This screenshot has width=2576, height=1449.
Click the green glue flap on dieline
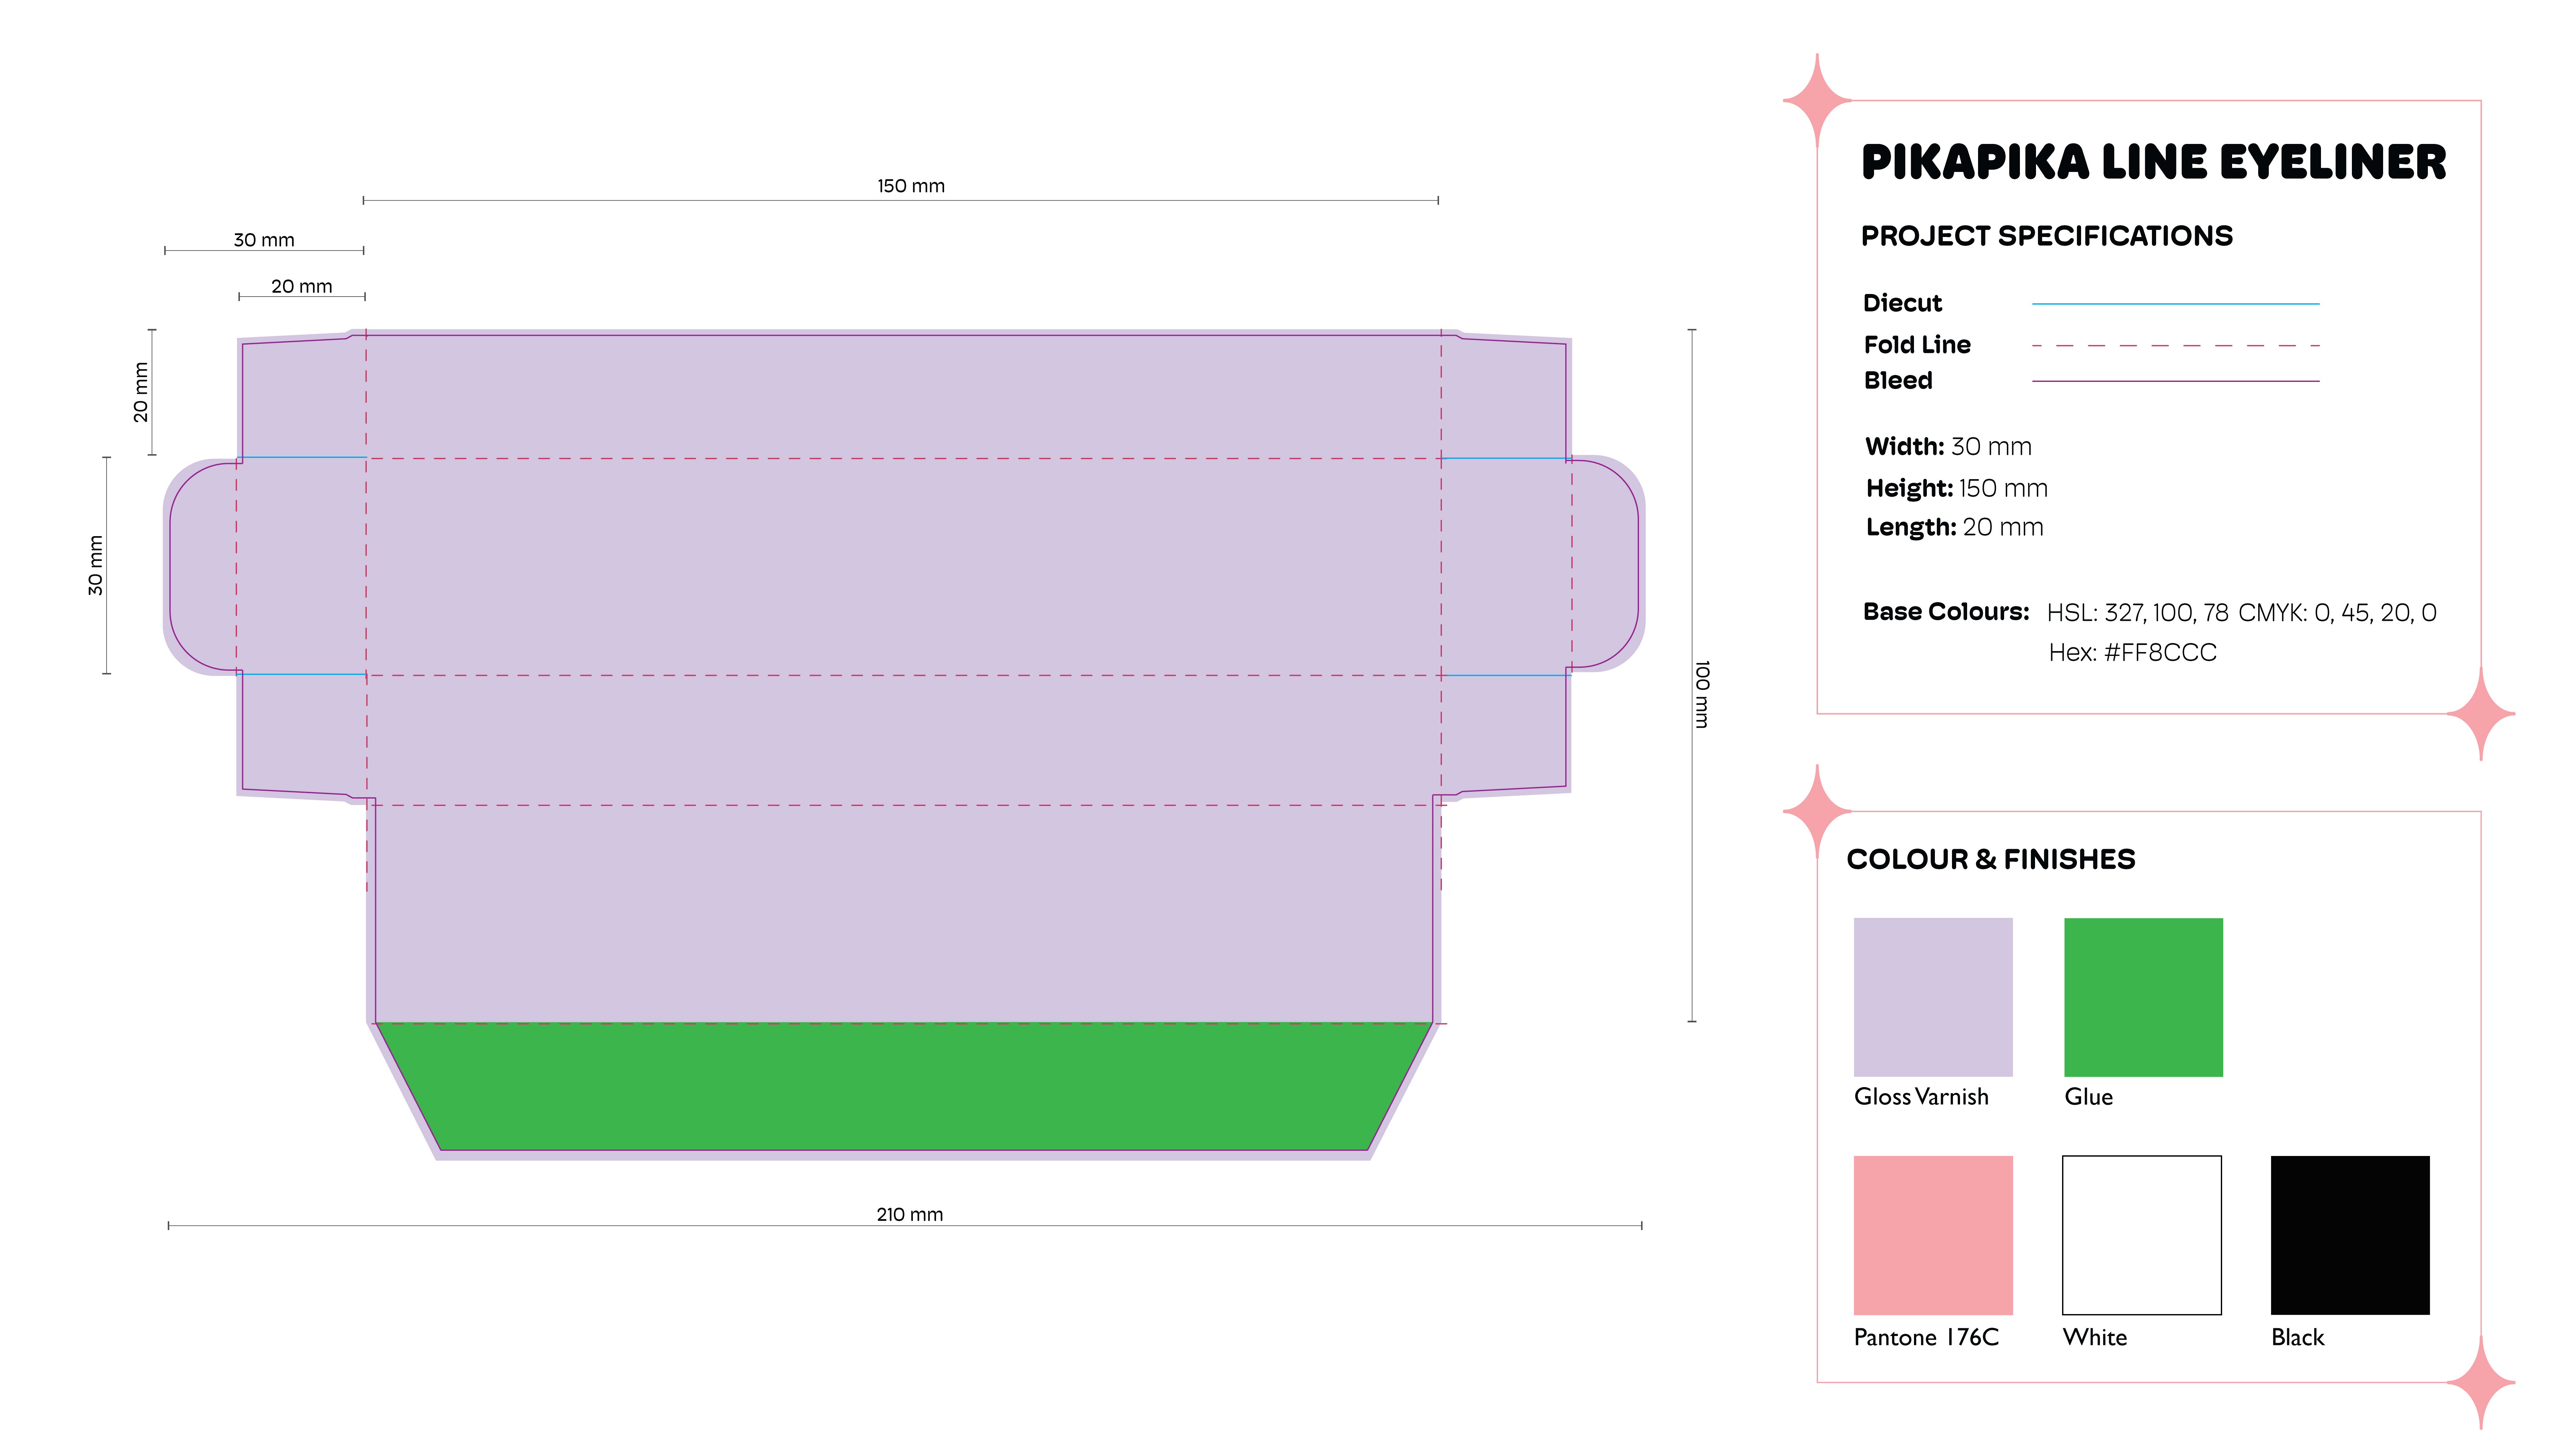click(x=903, y=1086)
